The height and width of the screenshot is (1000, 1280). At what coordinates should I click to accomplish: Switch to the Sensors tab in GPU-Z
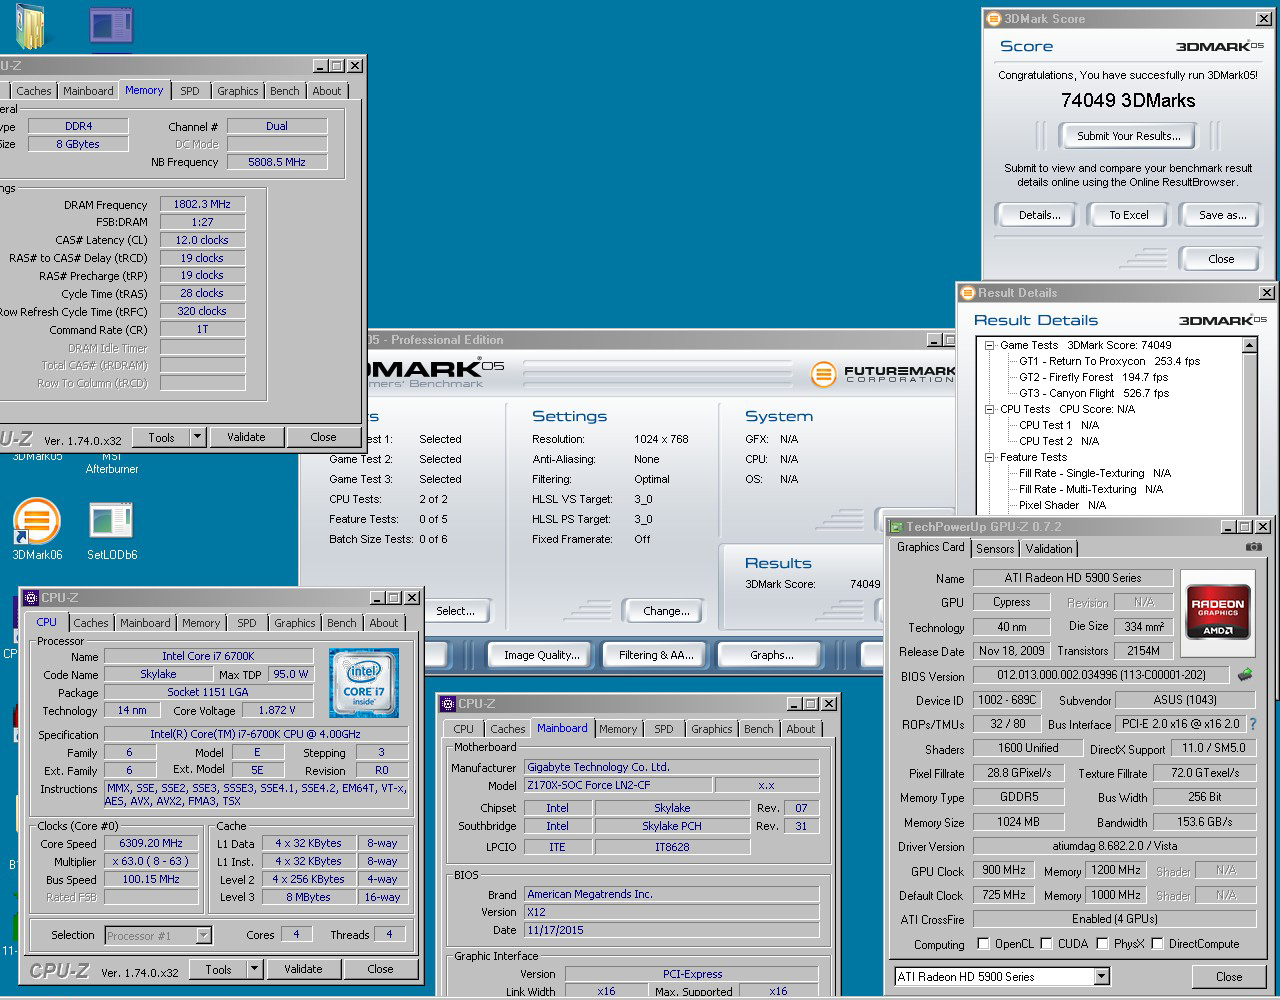[995, 548]
